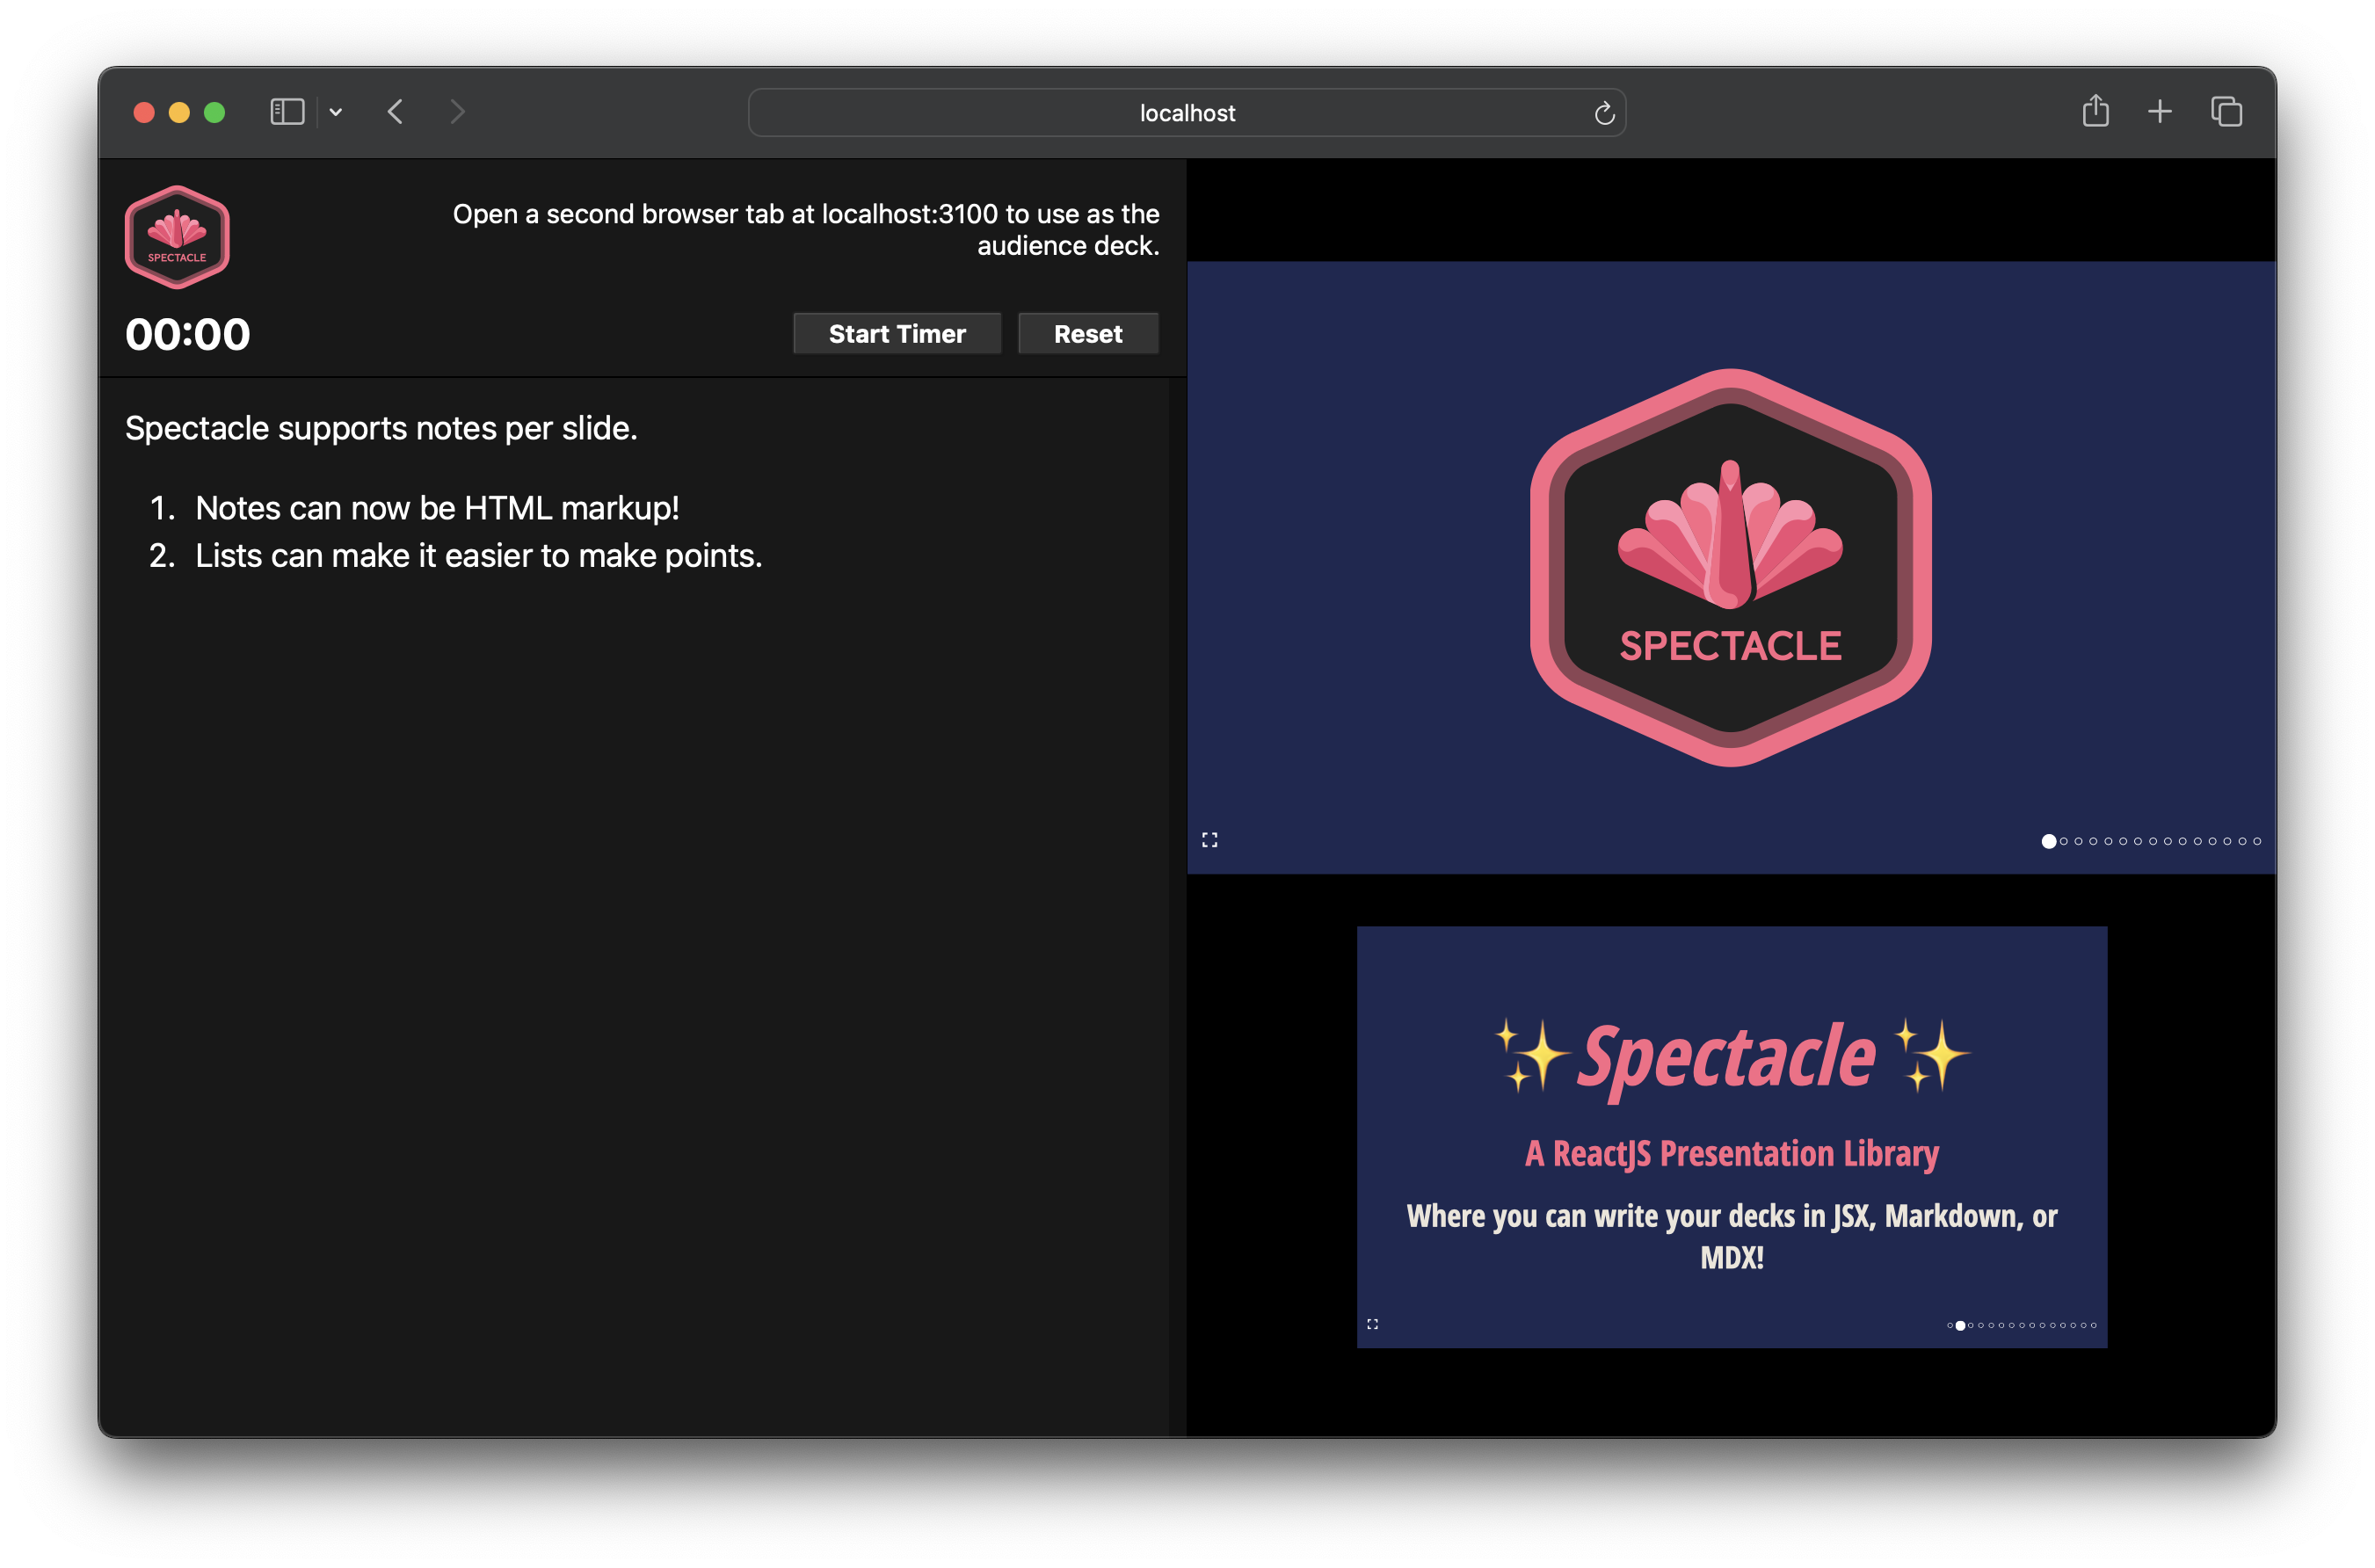Click the Safari sidebar toggle icon
This screenshot has width=2375, height=1568.
click(287, 112)
